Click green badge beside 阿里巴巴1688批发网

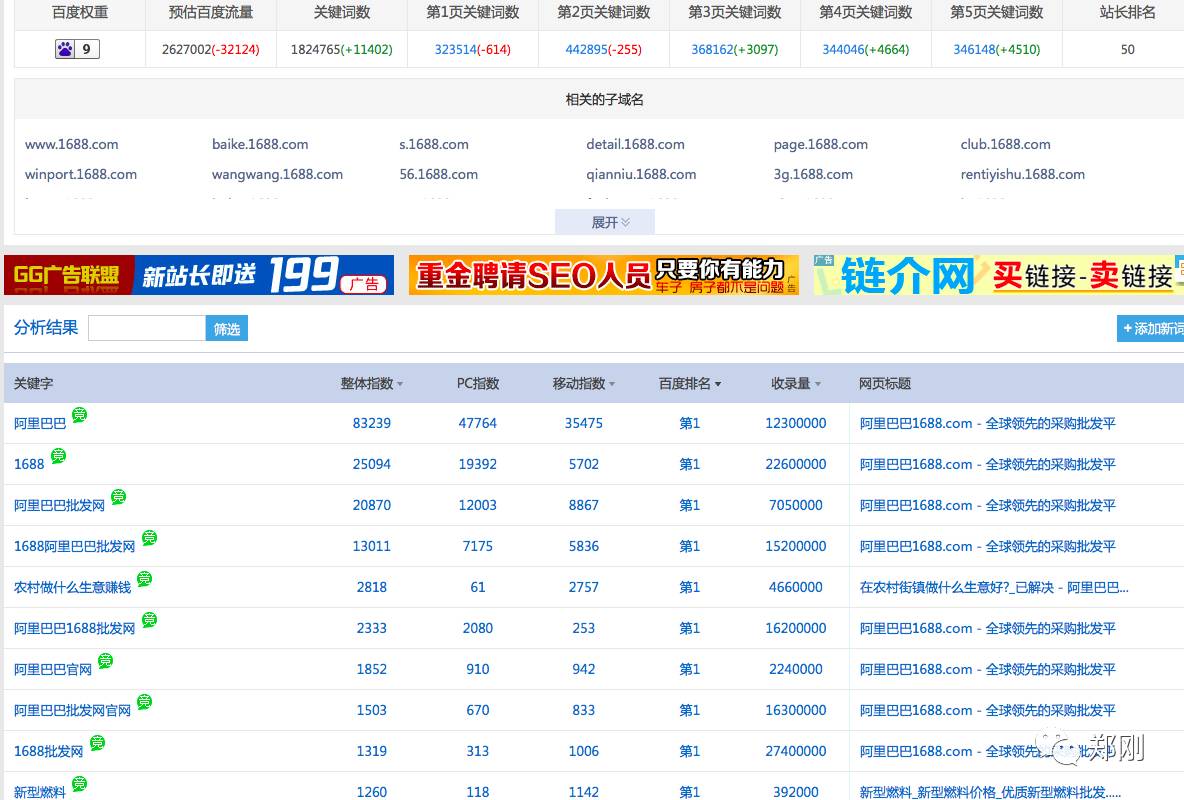tap(150, 619)
